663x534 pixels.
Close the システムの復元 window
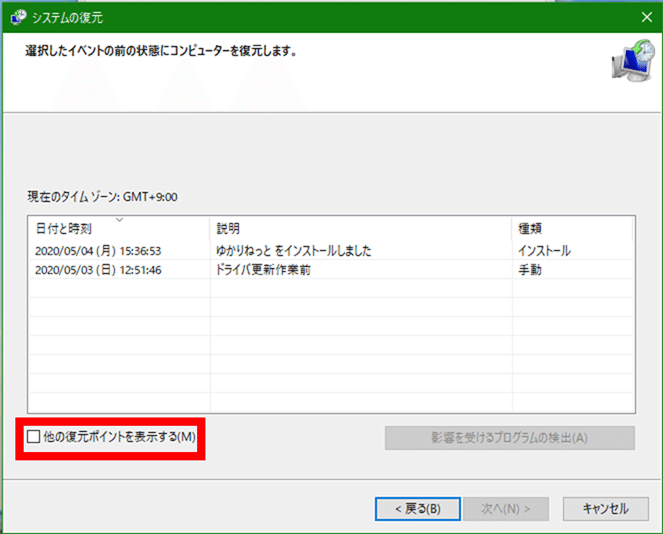[x=647, y=17]
